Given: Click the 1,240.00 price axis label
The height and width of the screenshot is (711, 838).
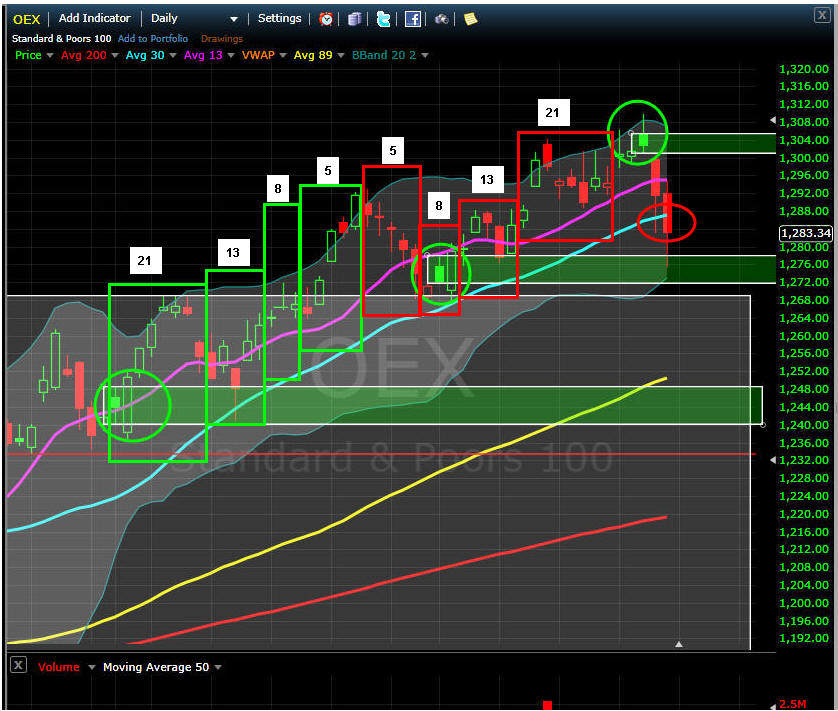Looking at the screenshot, I should click(x=804, y=425).
